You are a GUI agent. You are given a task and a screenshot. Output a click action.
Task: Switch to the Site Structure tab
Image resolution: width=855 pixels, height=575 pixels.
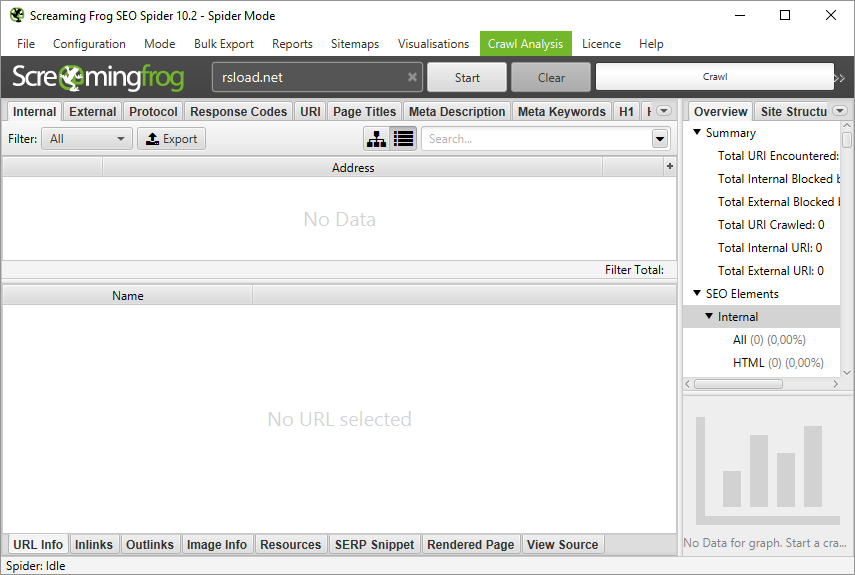(x=793, y=112)
